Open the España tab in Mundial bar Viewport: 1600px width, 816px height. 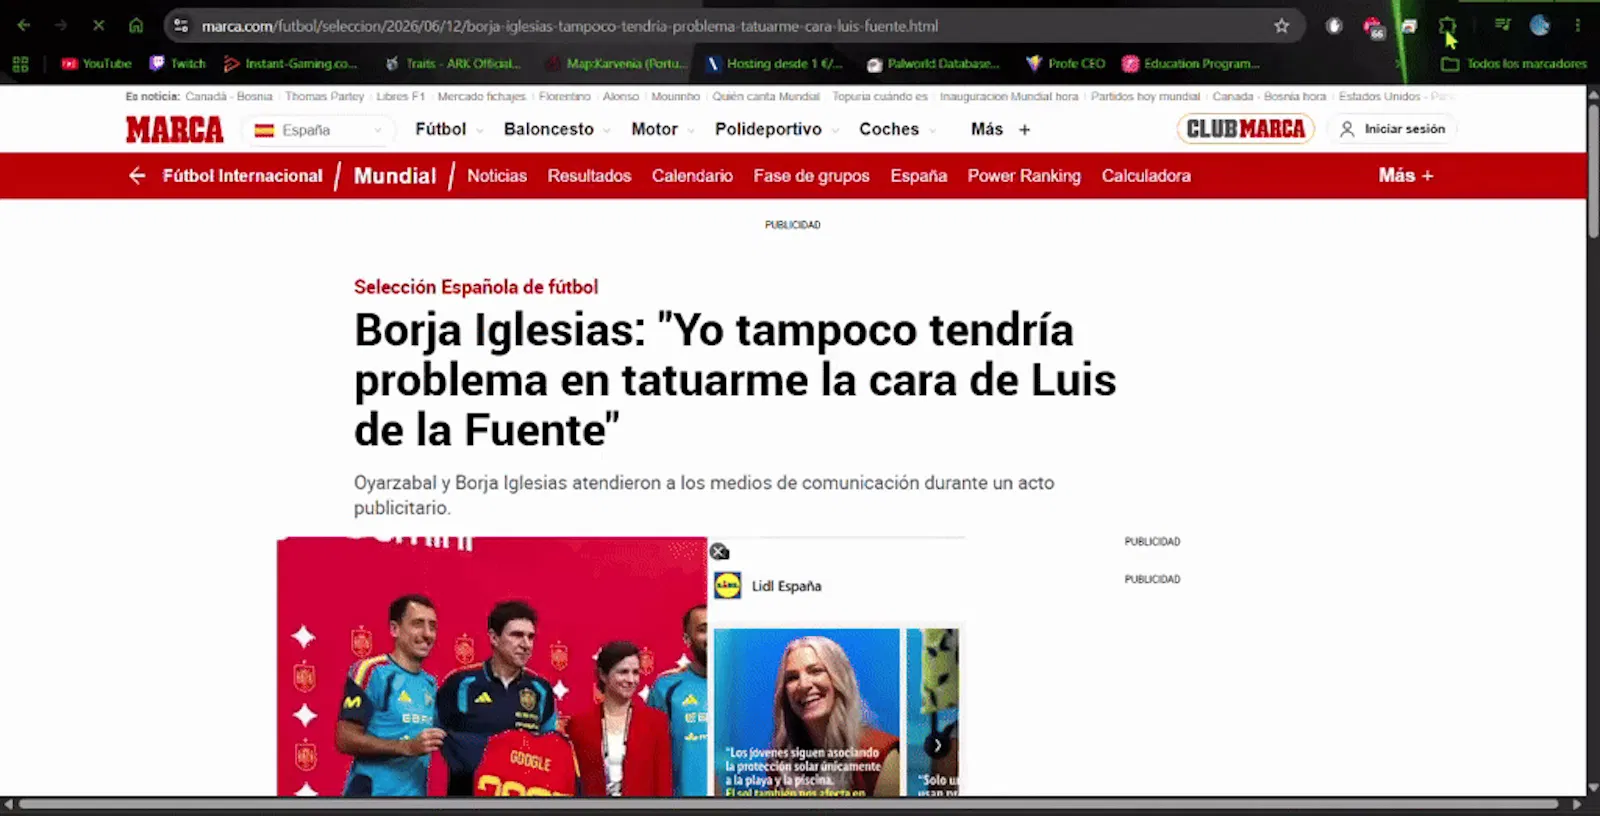click(x=918, y=176)
